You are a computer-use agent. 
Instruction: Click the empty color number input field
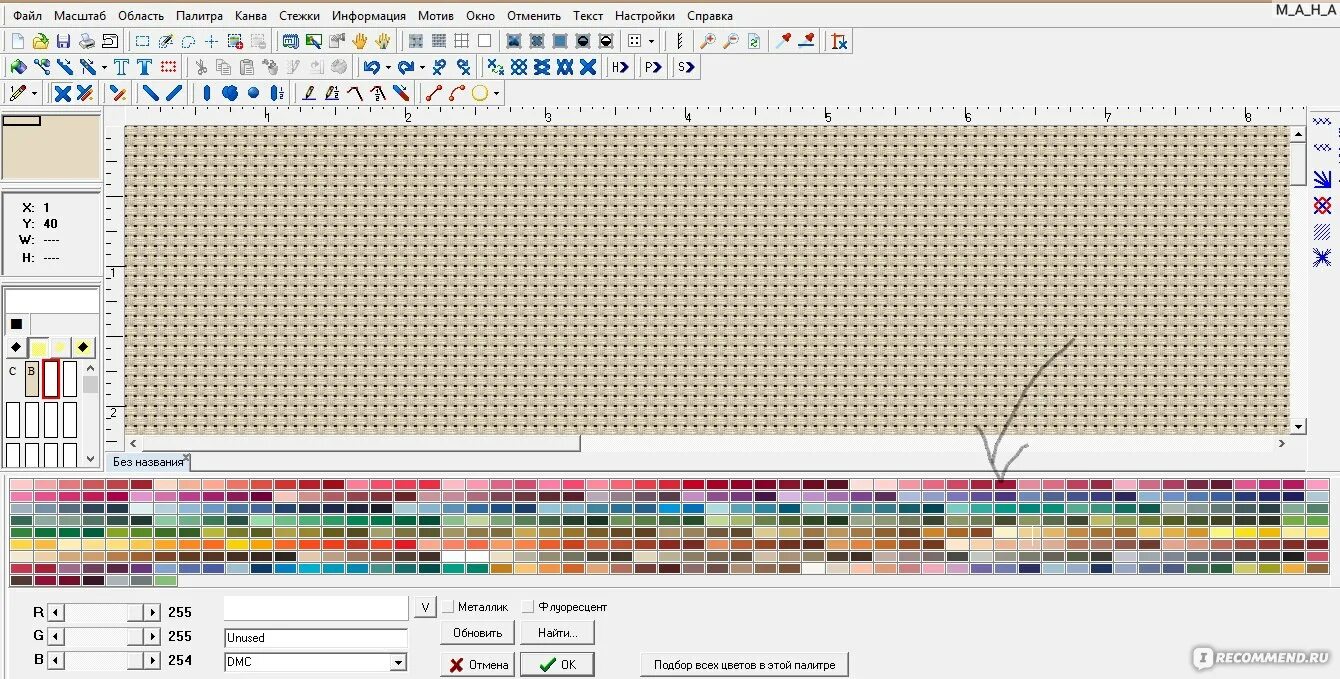[x=316, y=607]
